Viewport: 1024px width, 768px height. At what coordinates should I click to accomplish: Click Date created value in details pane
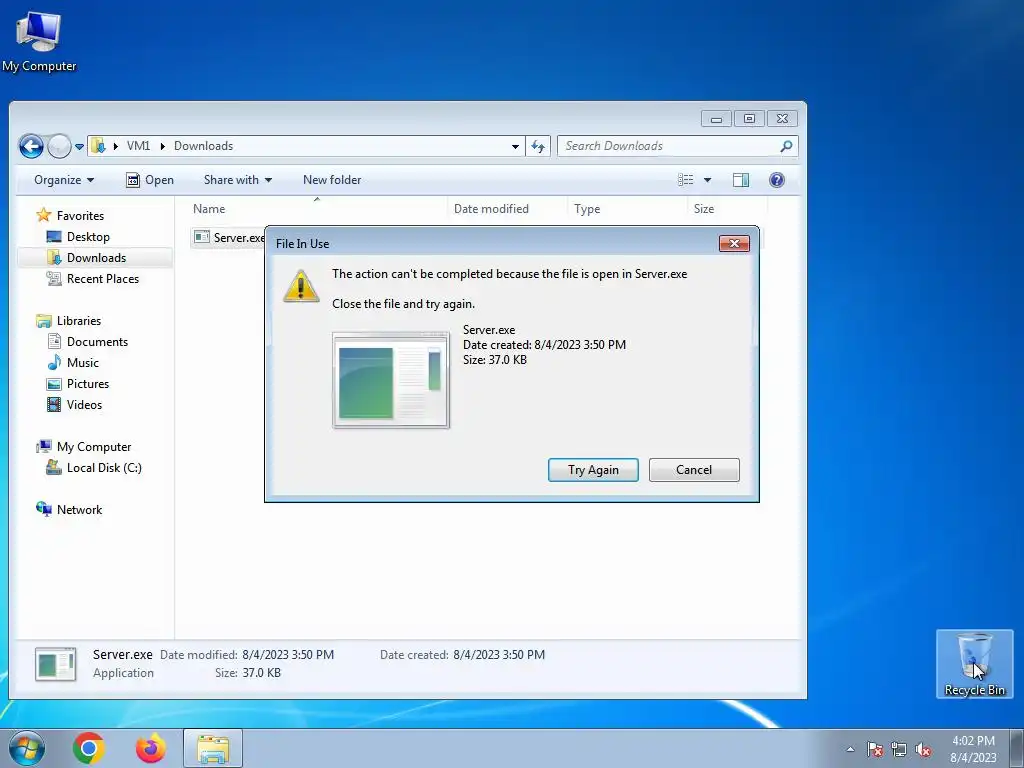pyautogui.click(x=499, y=655)
